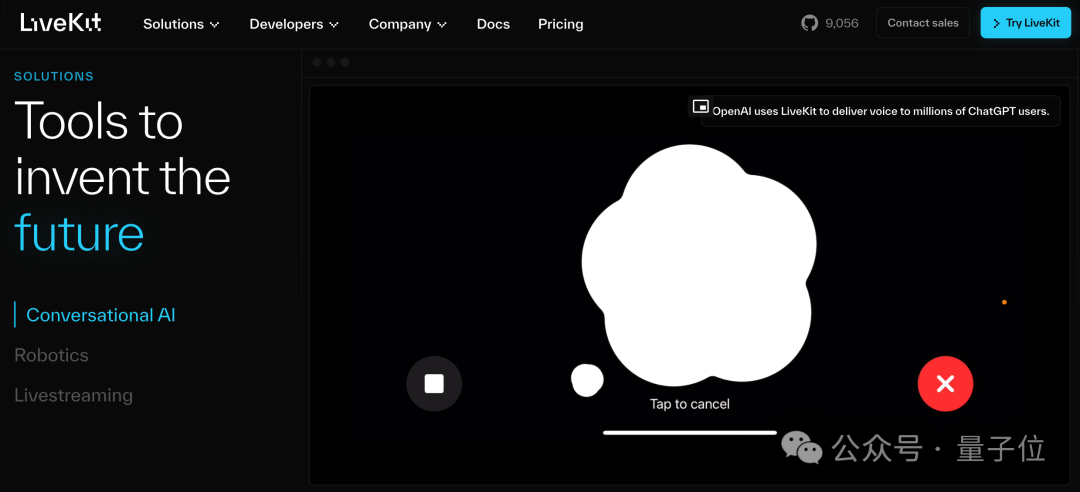Select the Livestreaming solution tab
This screenshot has width=1080, height=492.
pyautogui.click(x=74, y=396)
